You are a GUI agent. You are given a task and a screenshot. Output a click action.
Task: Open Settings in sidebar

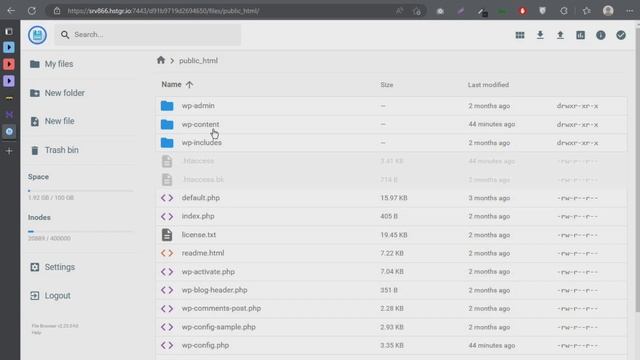click(52, 267)
